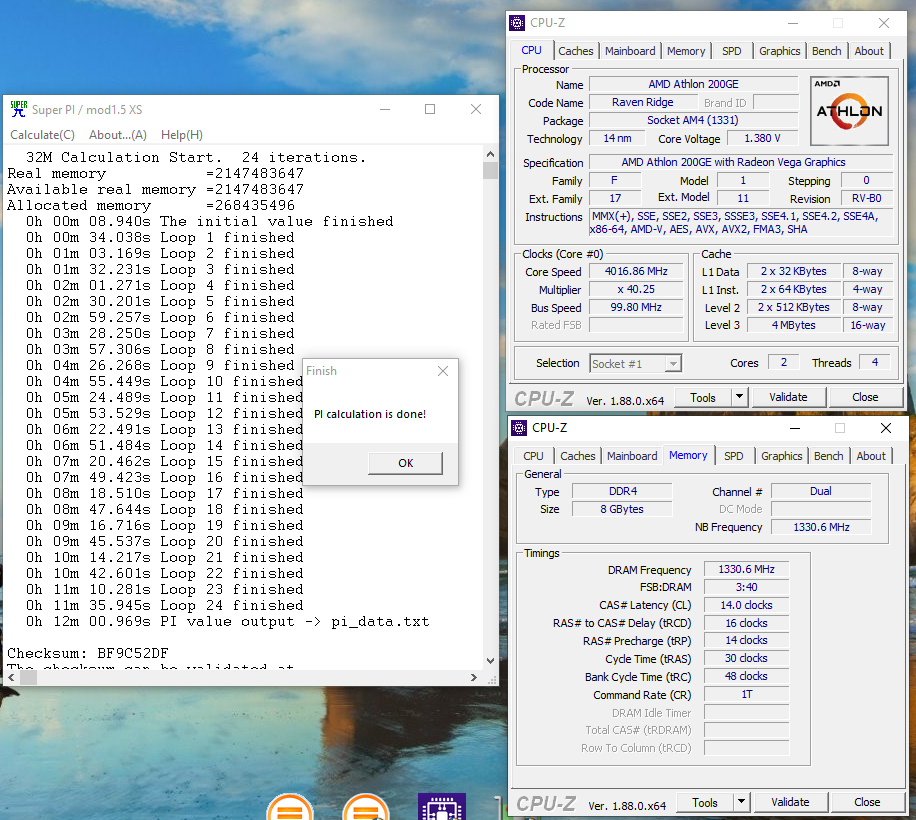Viewport: 916px width, 820px height.
Task: Click Tools button in upper CPU-Z
Action: 703,398
